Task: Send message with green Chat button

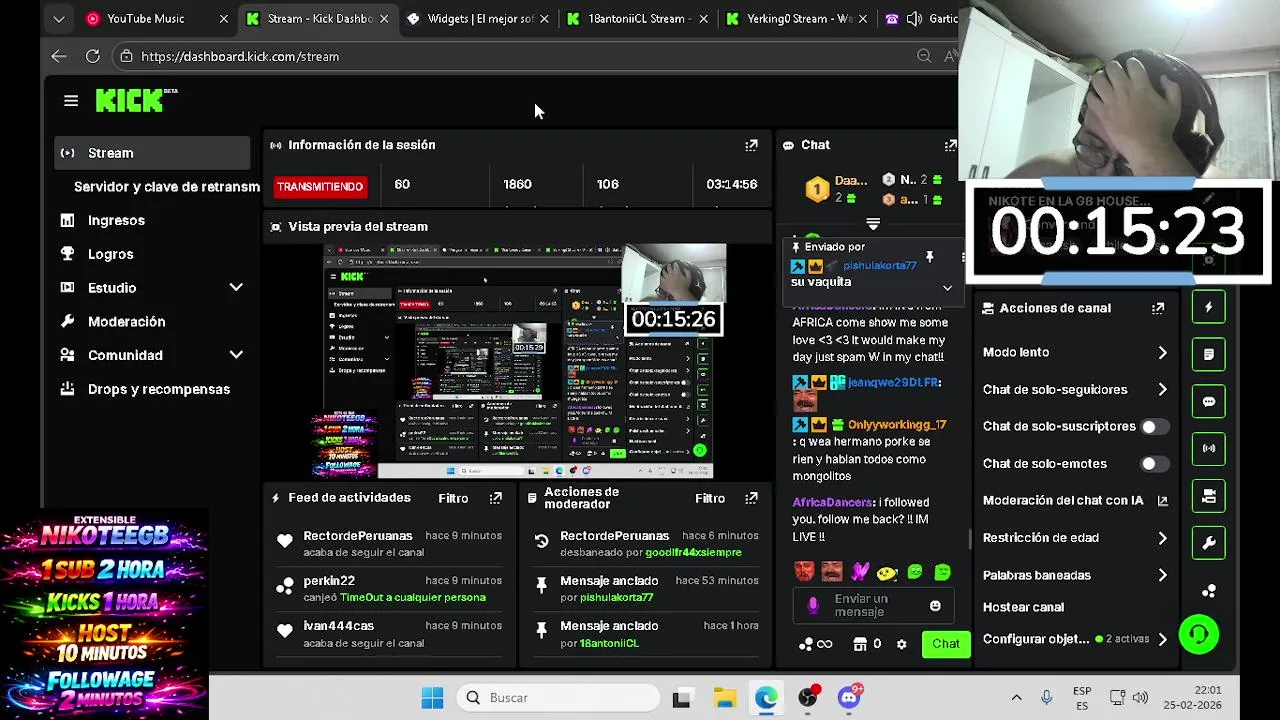Action: 946,644
